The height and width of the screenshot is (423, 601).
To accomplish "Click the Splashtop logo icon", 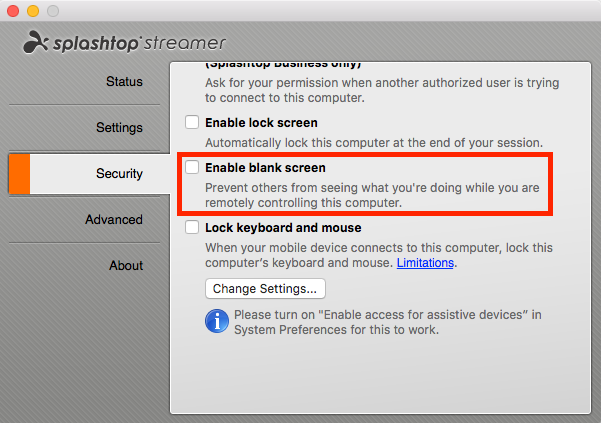I will tap(36, 42).
